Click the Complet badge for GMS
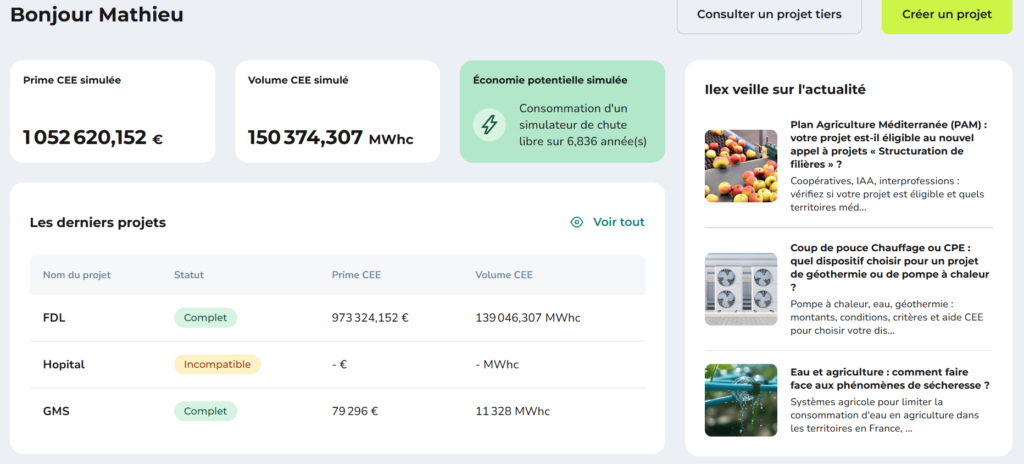Image resolution: width=1024 pixels, height=464 pixels. click(x=205, y=411)
